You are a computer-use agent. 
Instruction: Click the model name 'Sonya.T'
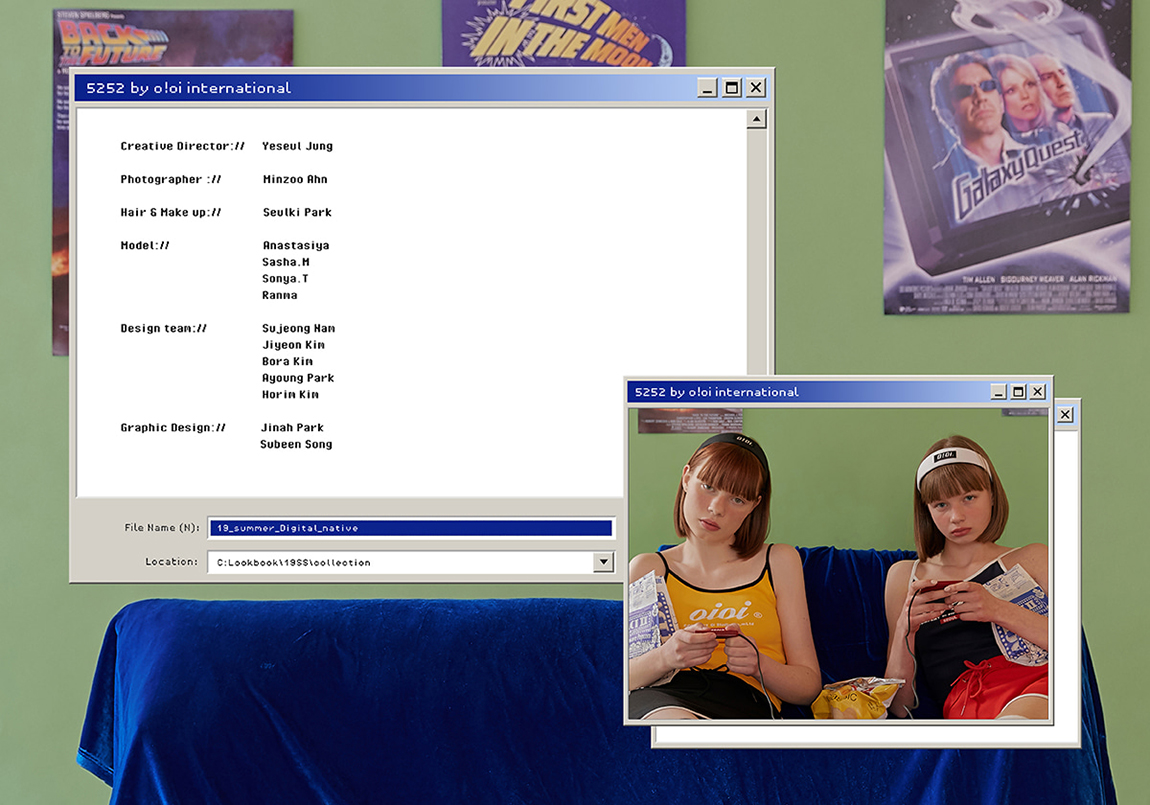pyautogui.click(x=285, y=279)
